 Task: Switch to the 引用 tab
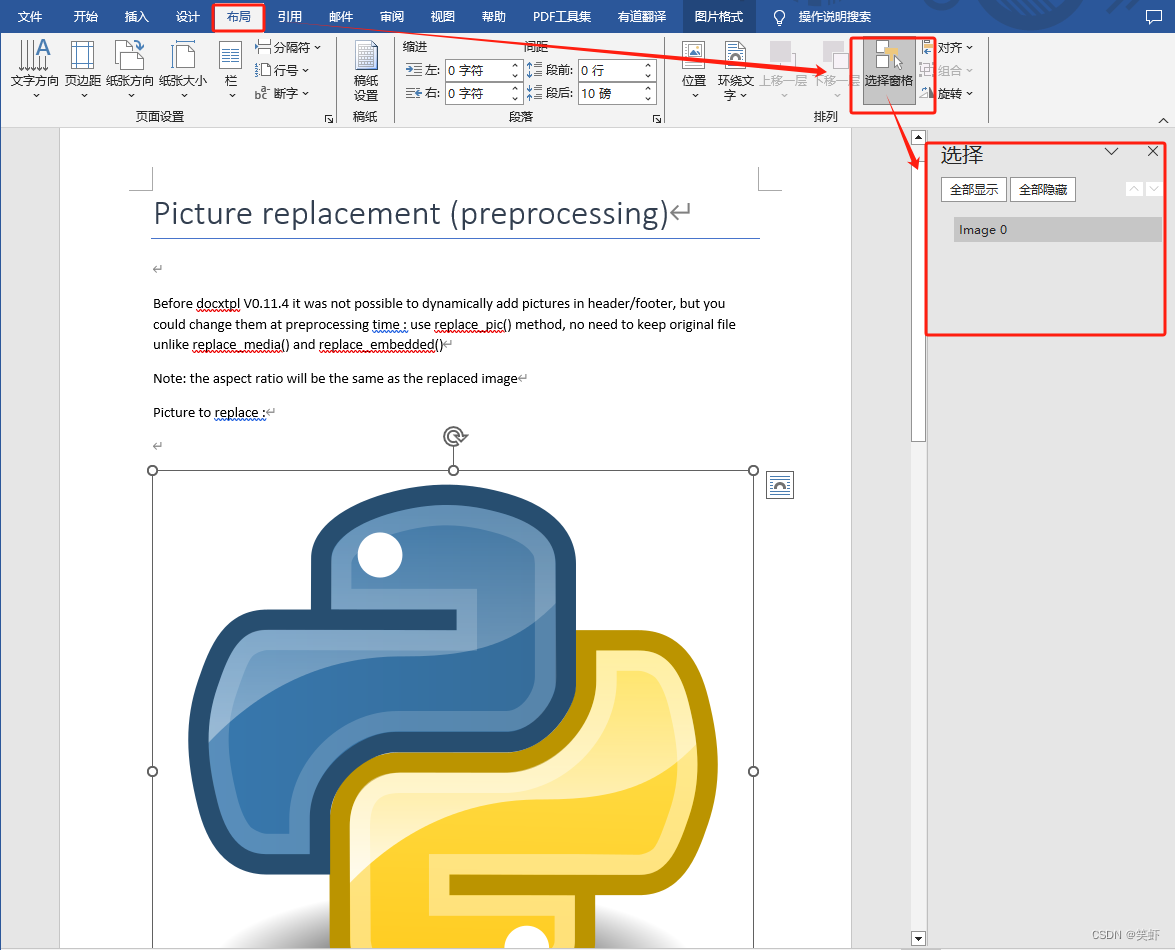pyautogui.click(x=289, y=16)
